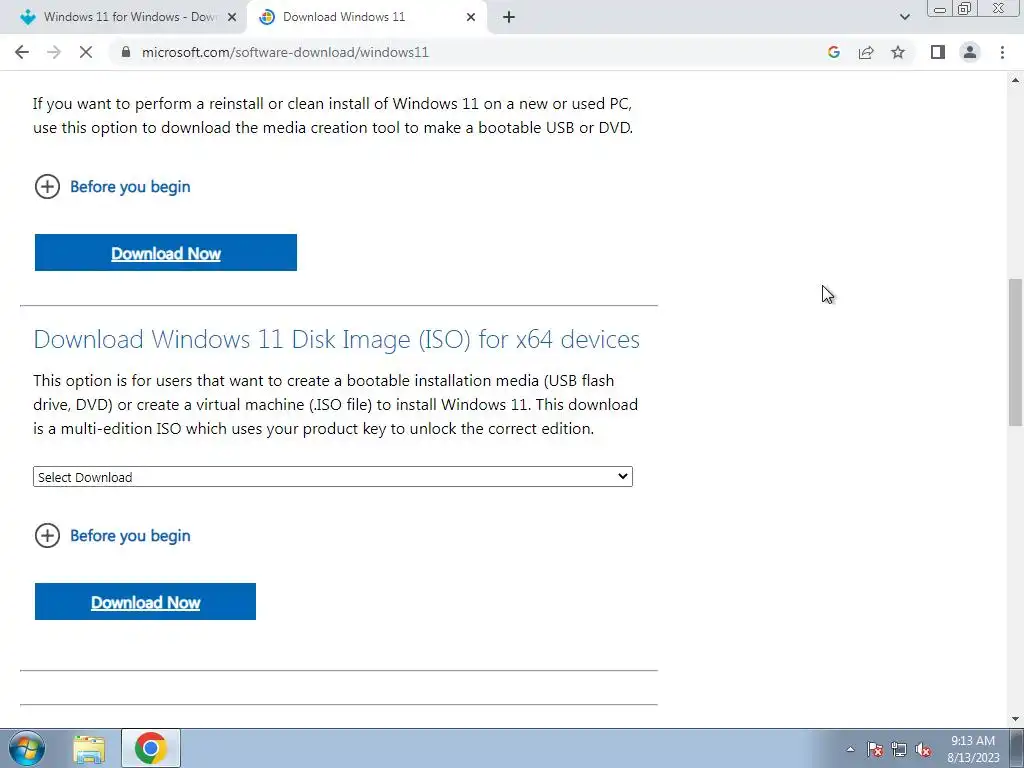Open the Action Center flag icon
Viewport: 1024px width, 768px height.
tap(875, 749)
